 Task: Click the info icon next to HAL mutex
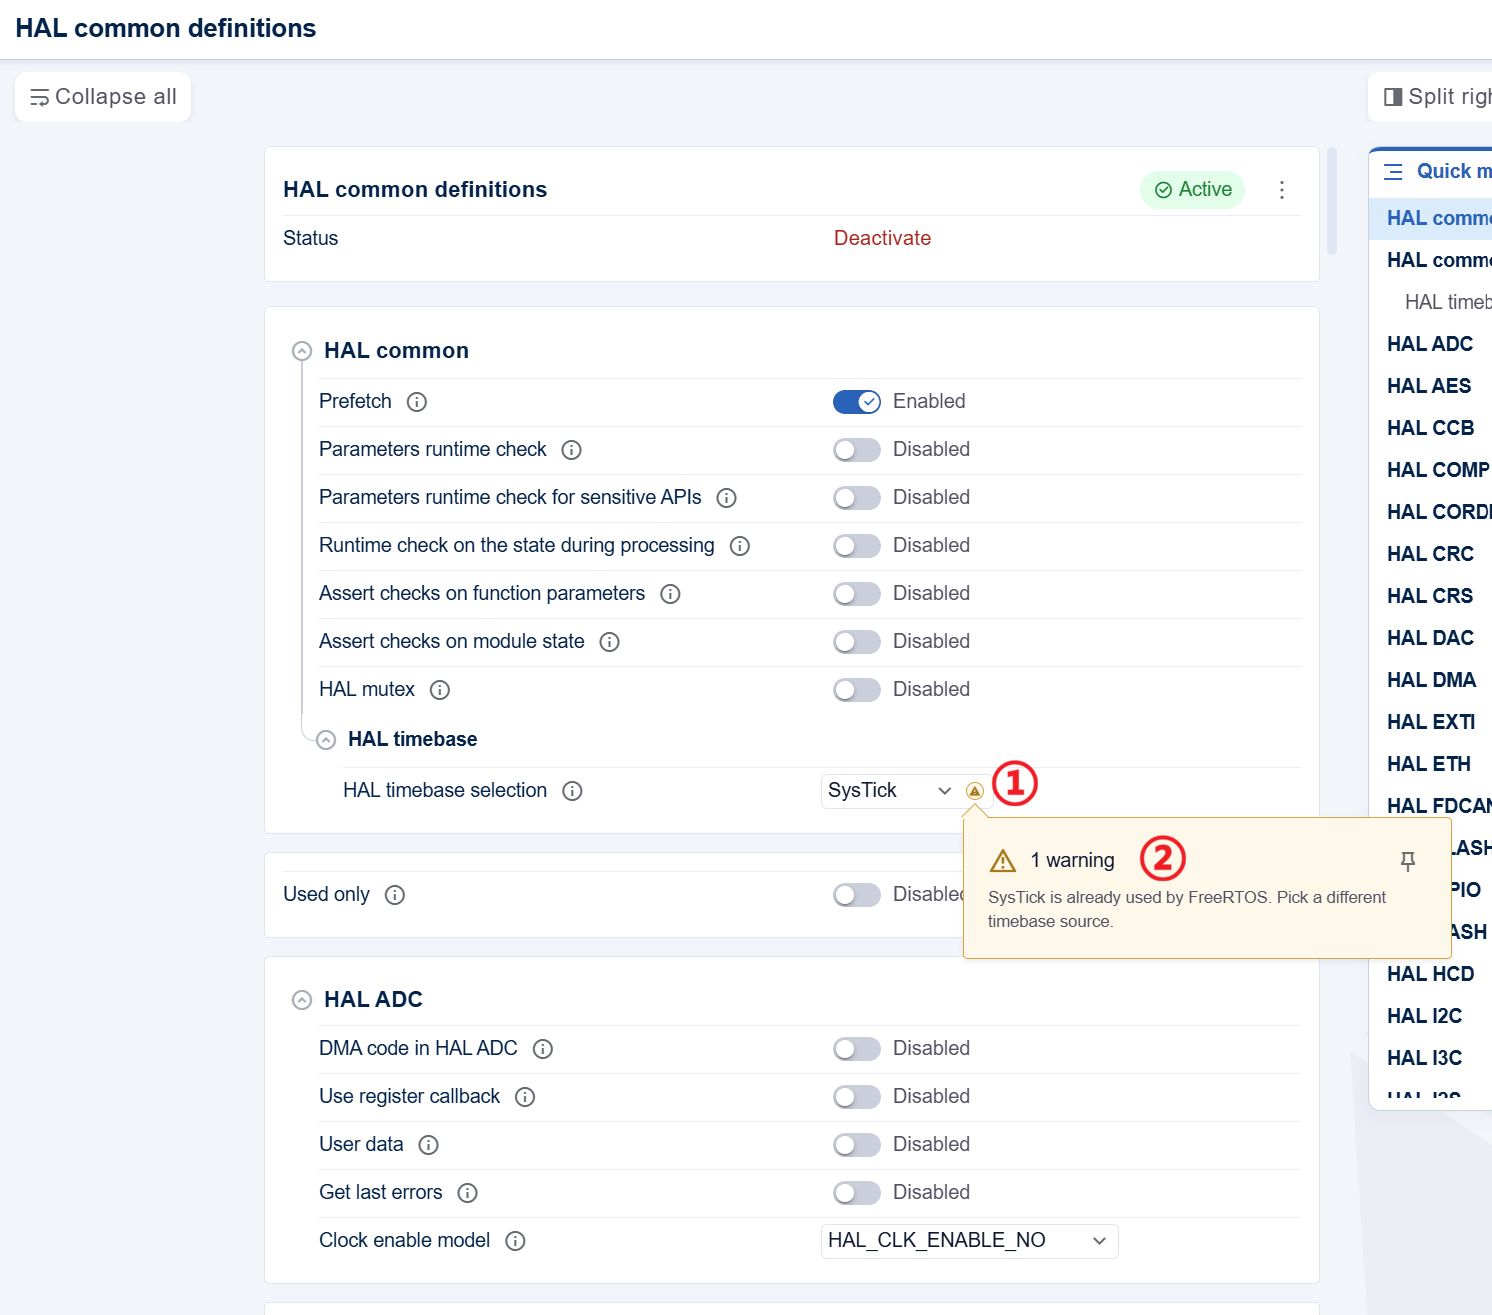pyautogui.click(x=440, y=690)
